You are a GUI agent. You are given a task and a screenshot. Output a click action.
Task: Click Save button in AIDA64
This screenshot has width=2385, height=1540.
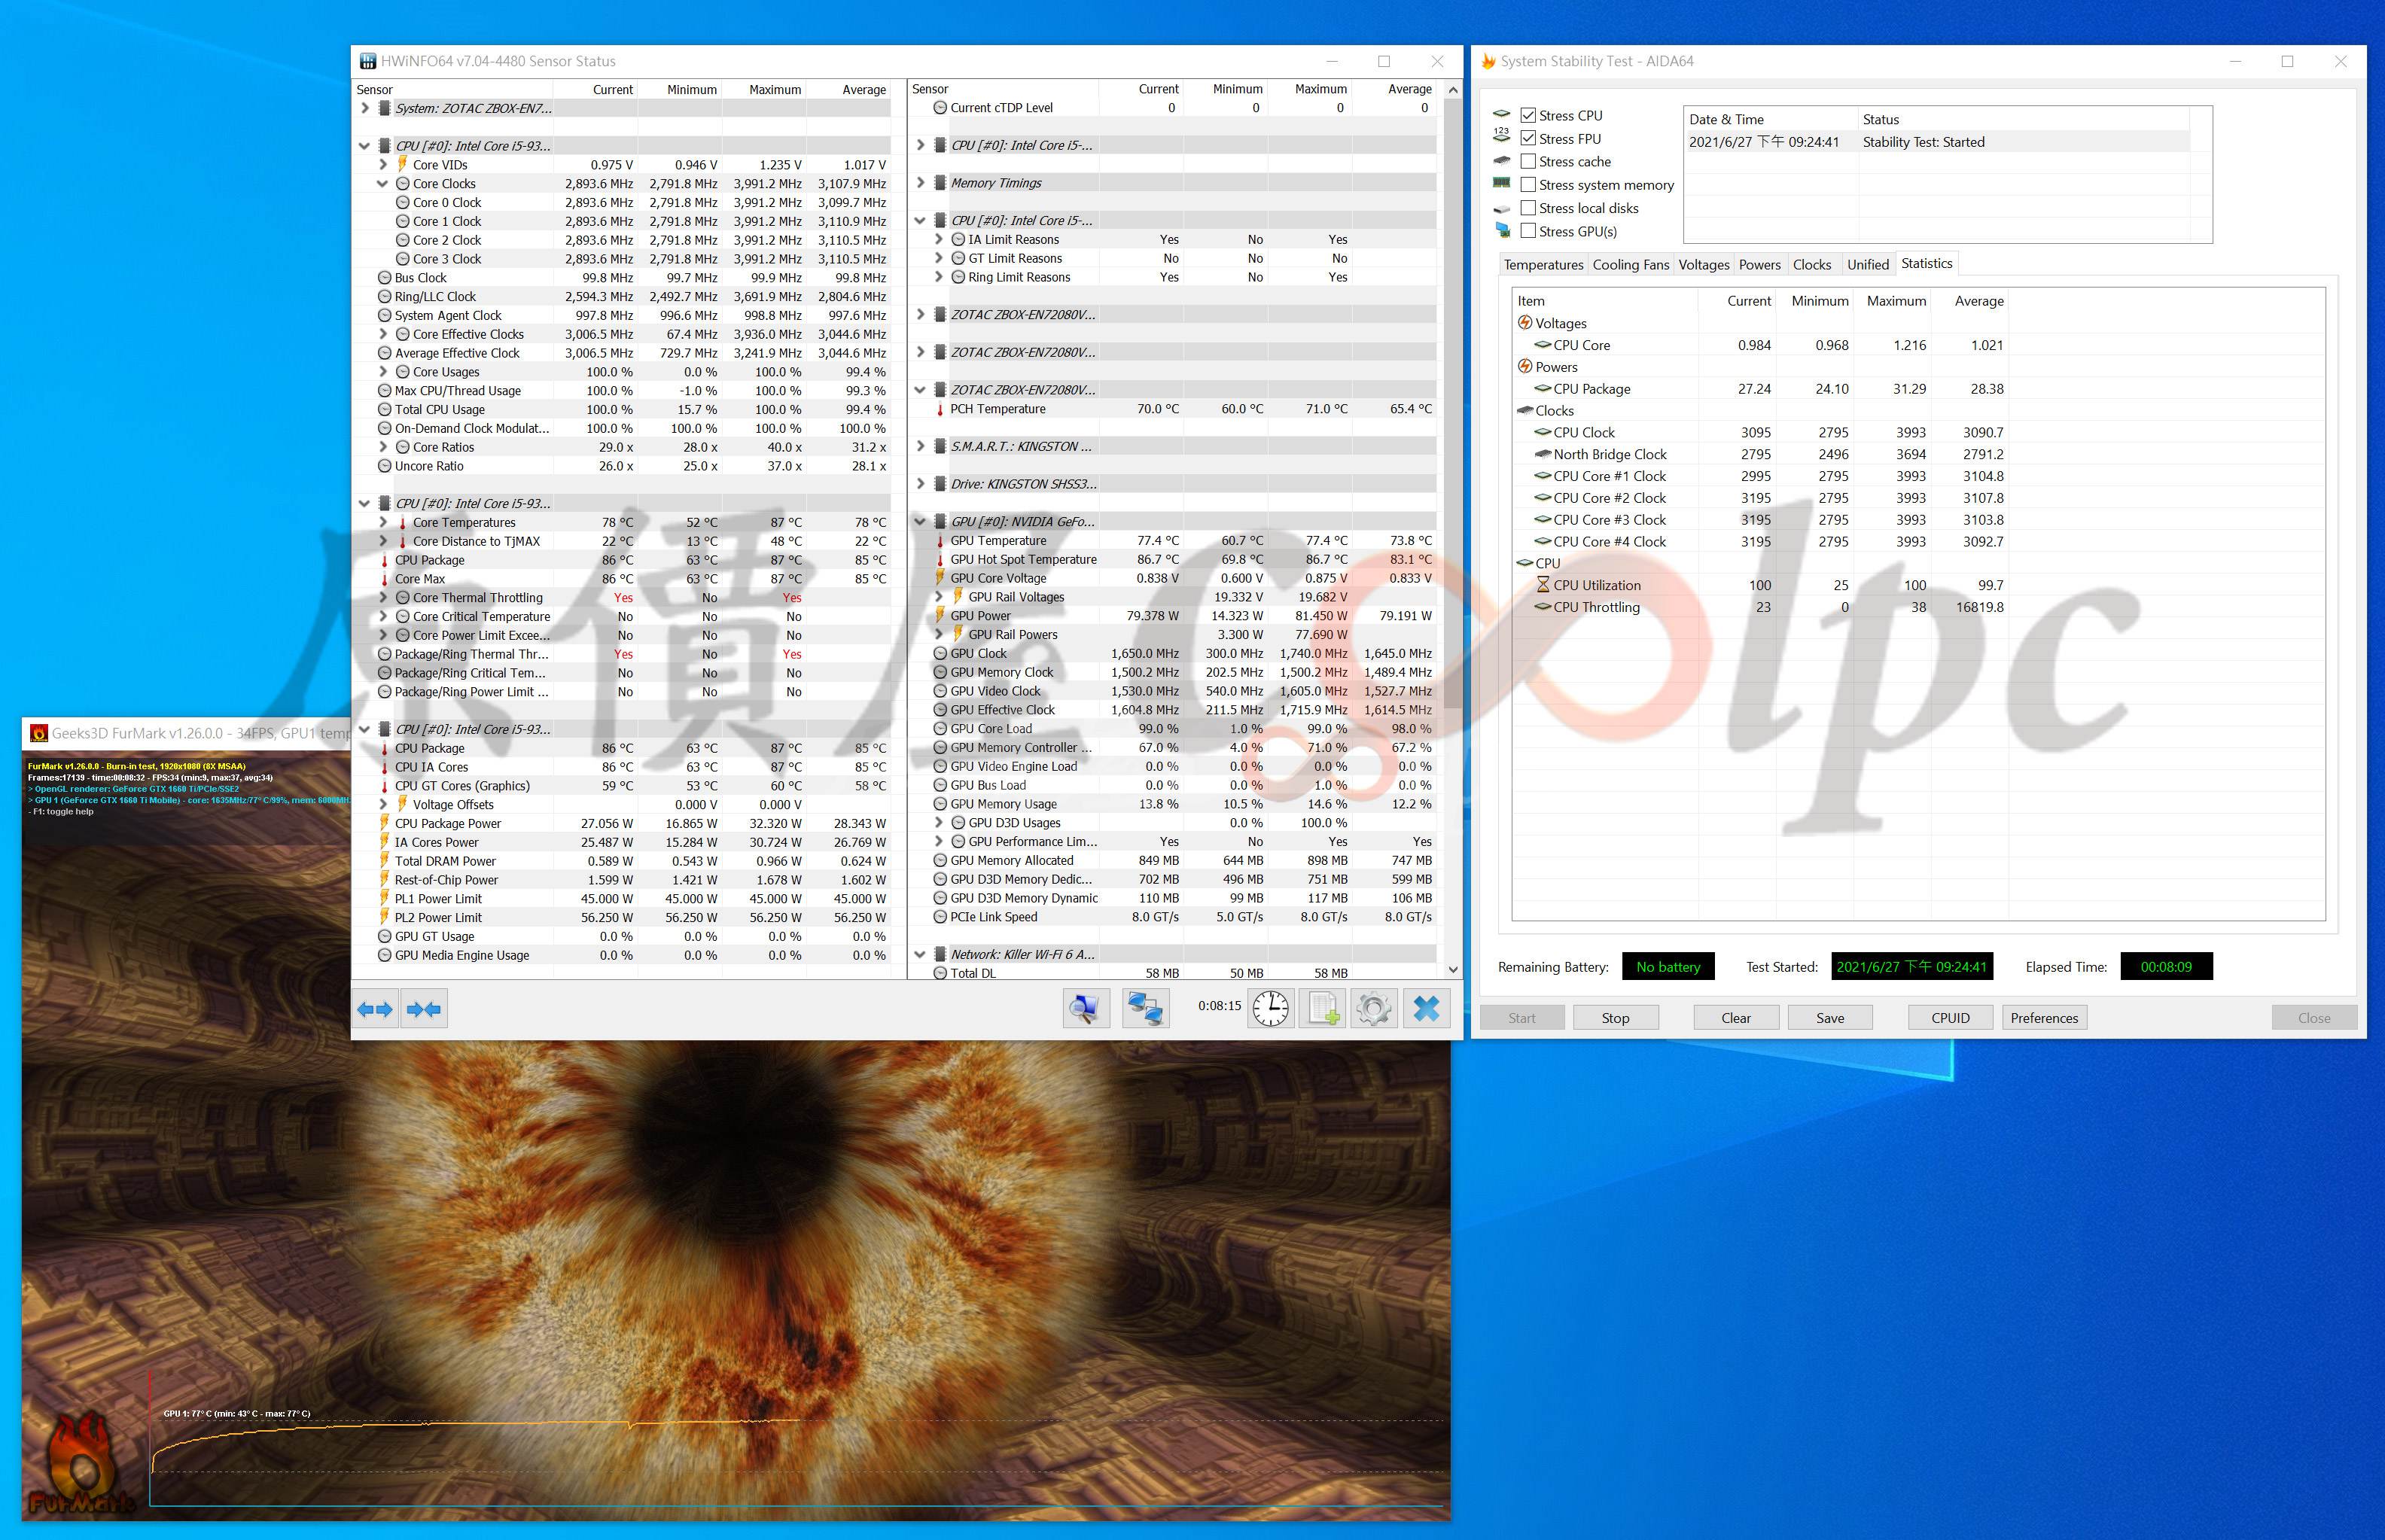point(1830,1018)
